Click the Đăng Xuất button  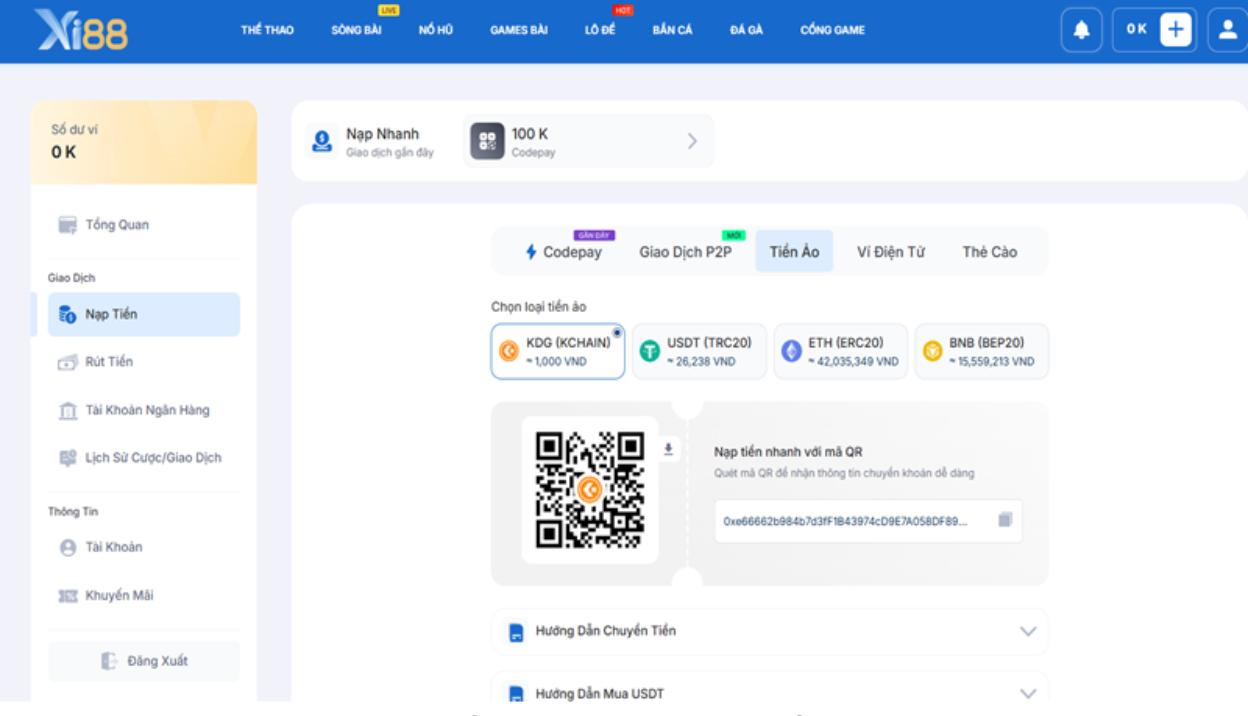coord(144,660)
